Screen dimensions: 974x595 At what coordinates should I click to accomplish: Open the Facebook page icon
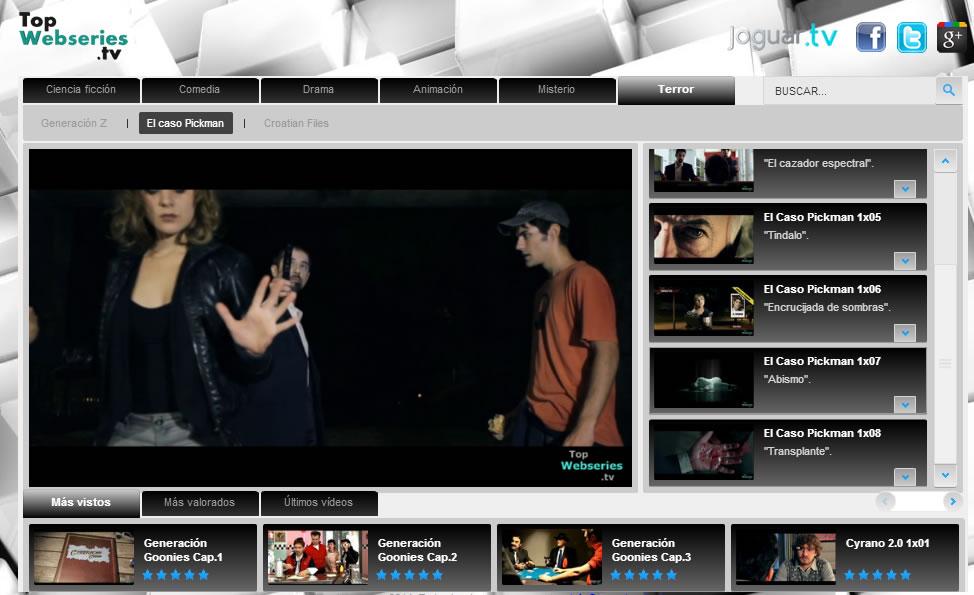coord(871,37)
